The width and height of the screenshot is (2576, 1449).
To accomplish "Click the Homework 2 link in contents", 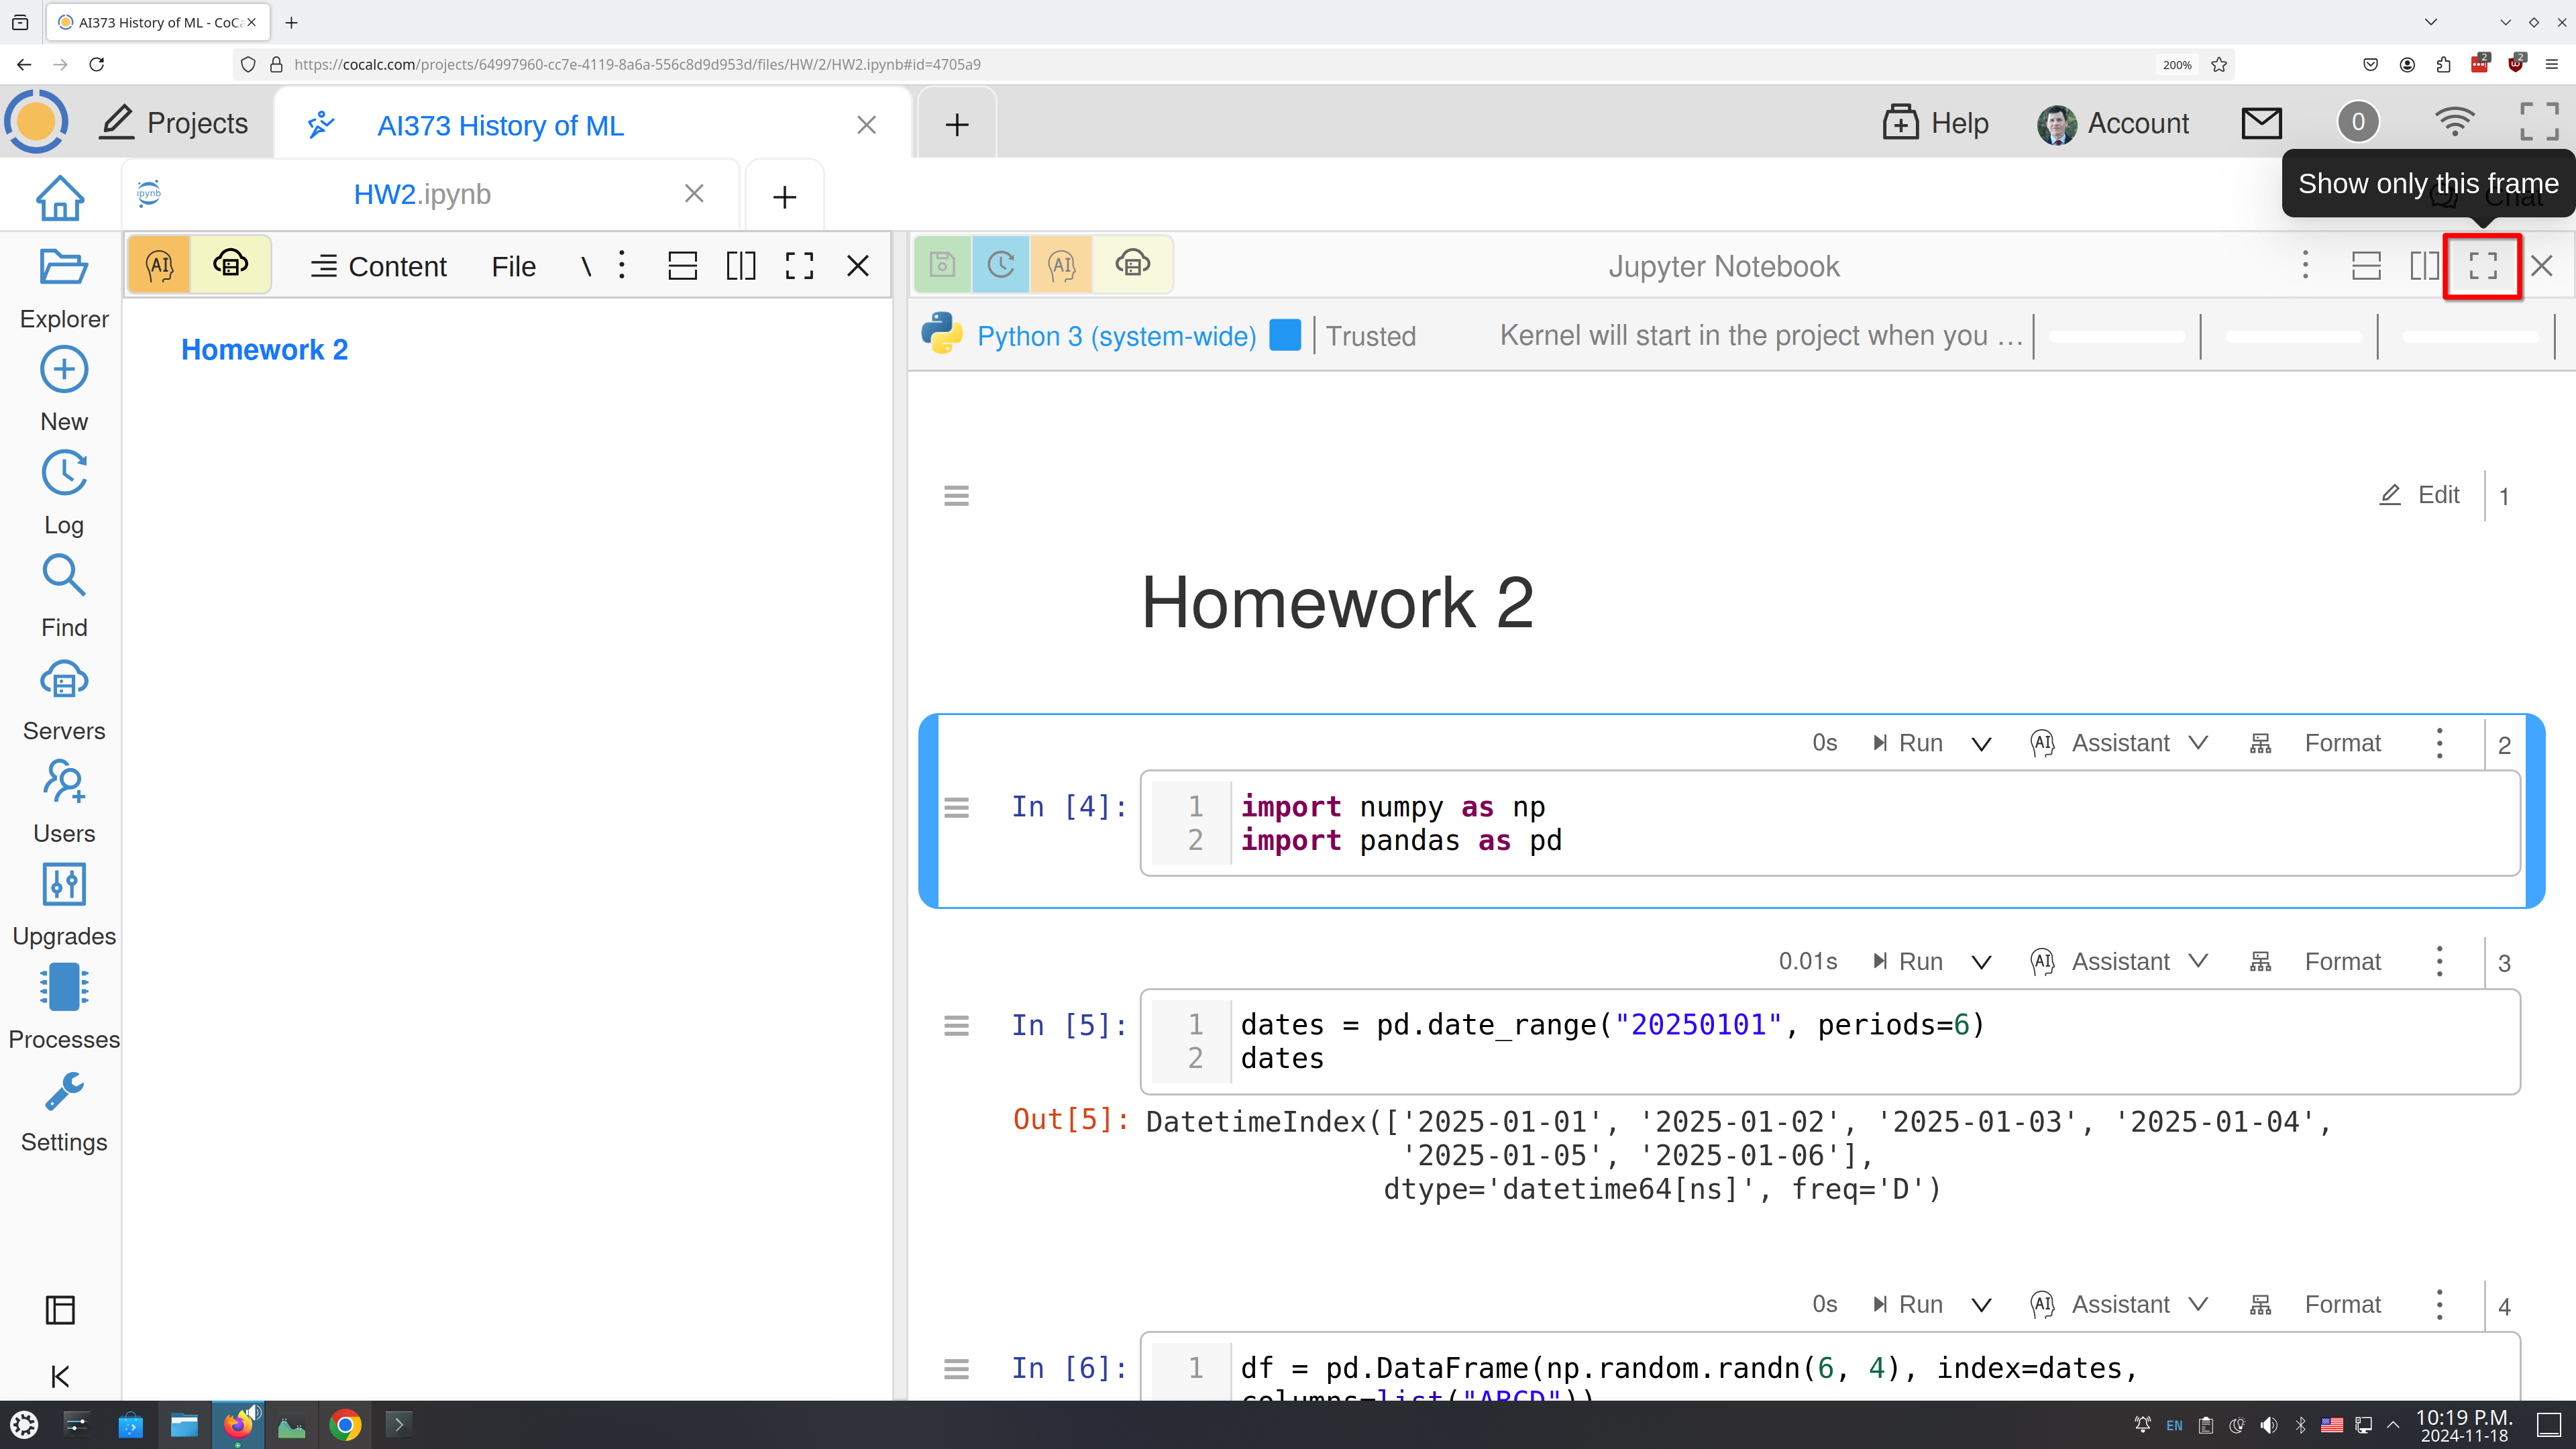I will tap(264, 350).
